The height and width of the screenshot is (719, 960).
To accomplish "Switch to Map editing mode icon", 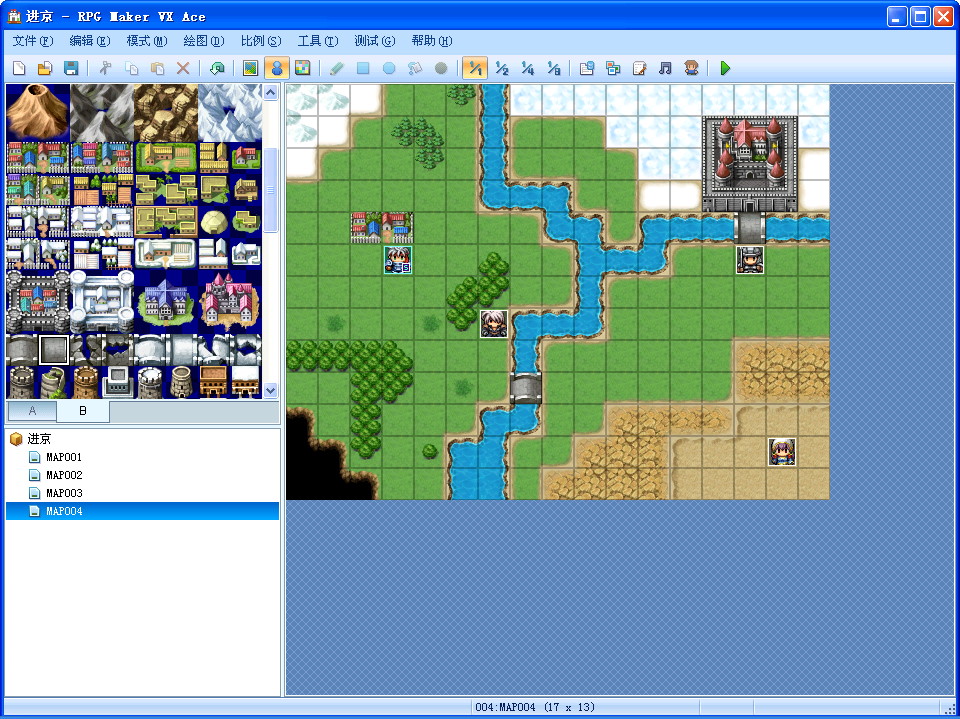I will pyautogui.click(x=250, y=68).
